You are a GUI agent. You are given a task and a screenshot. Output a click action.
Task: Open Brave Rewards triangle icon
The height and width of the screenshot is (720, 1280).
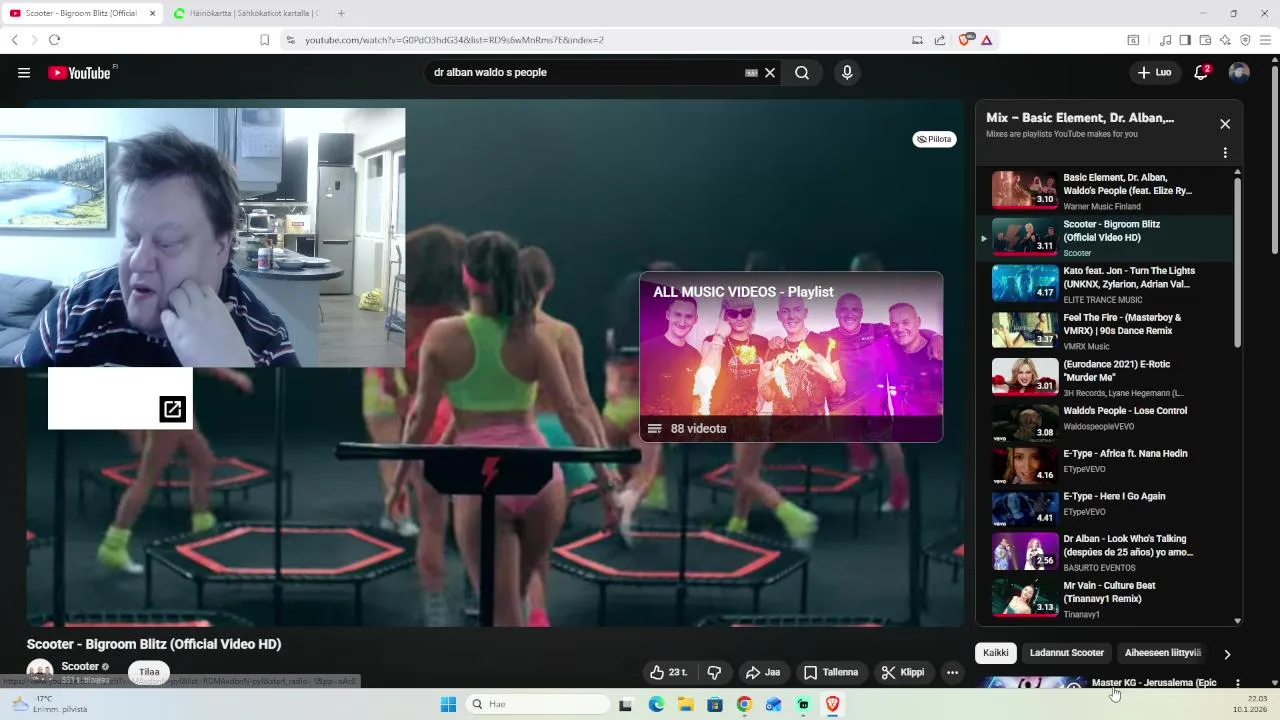[986, 40]
